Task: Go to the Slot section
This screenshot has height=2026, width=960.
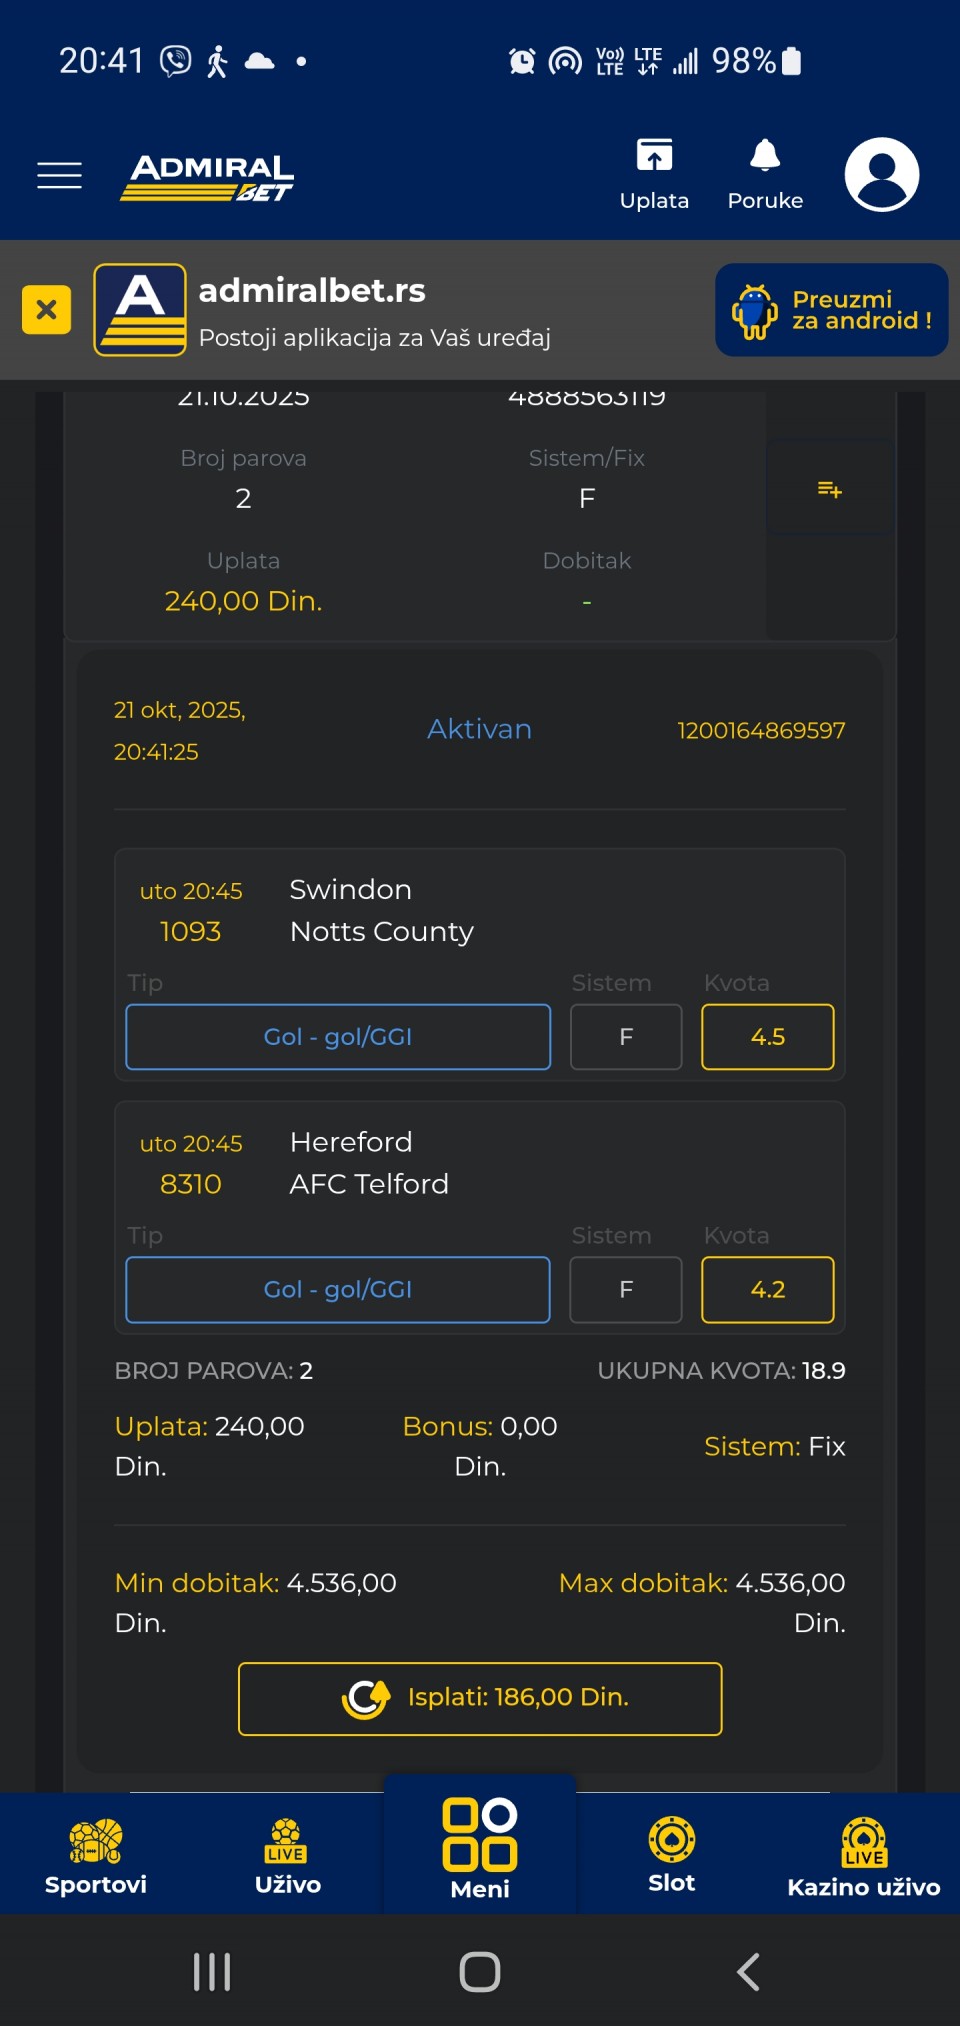Action: (672, 1856)
